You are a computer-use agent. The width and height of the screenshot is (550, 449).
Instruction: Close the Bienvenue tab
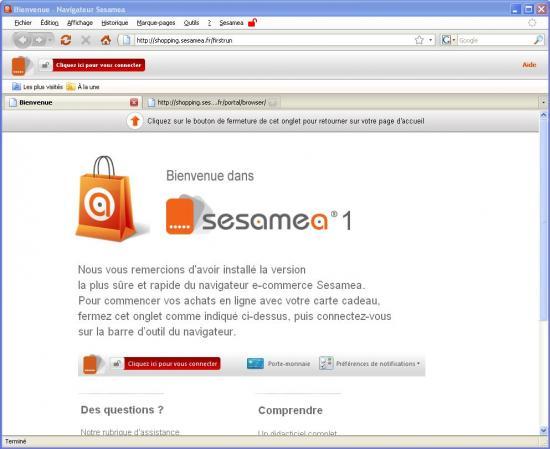[134, 102]
